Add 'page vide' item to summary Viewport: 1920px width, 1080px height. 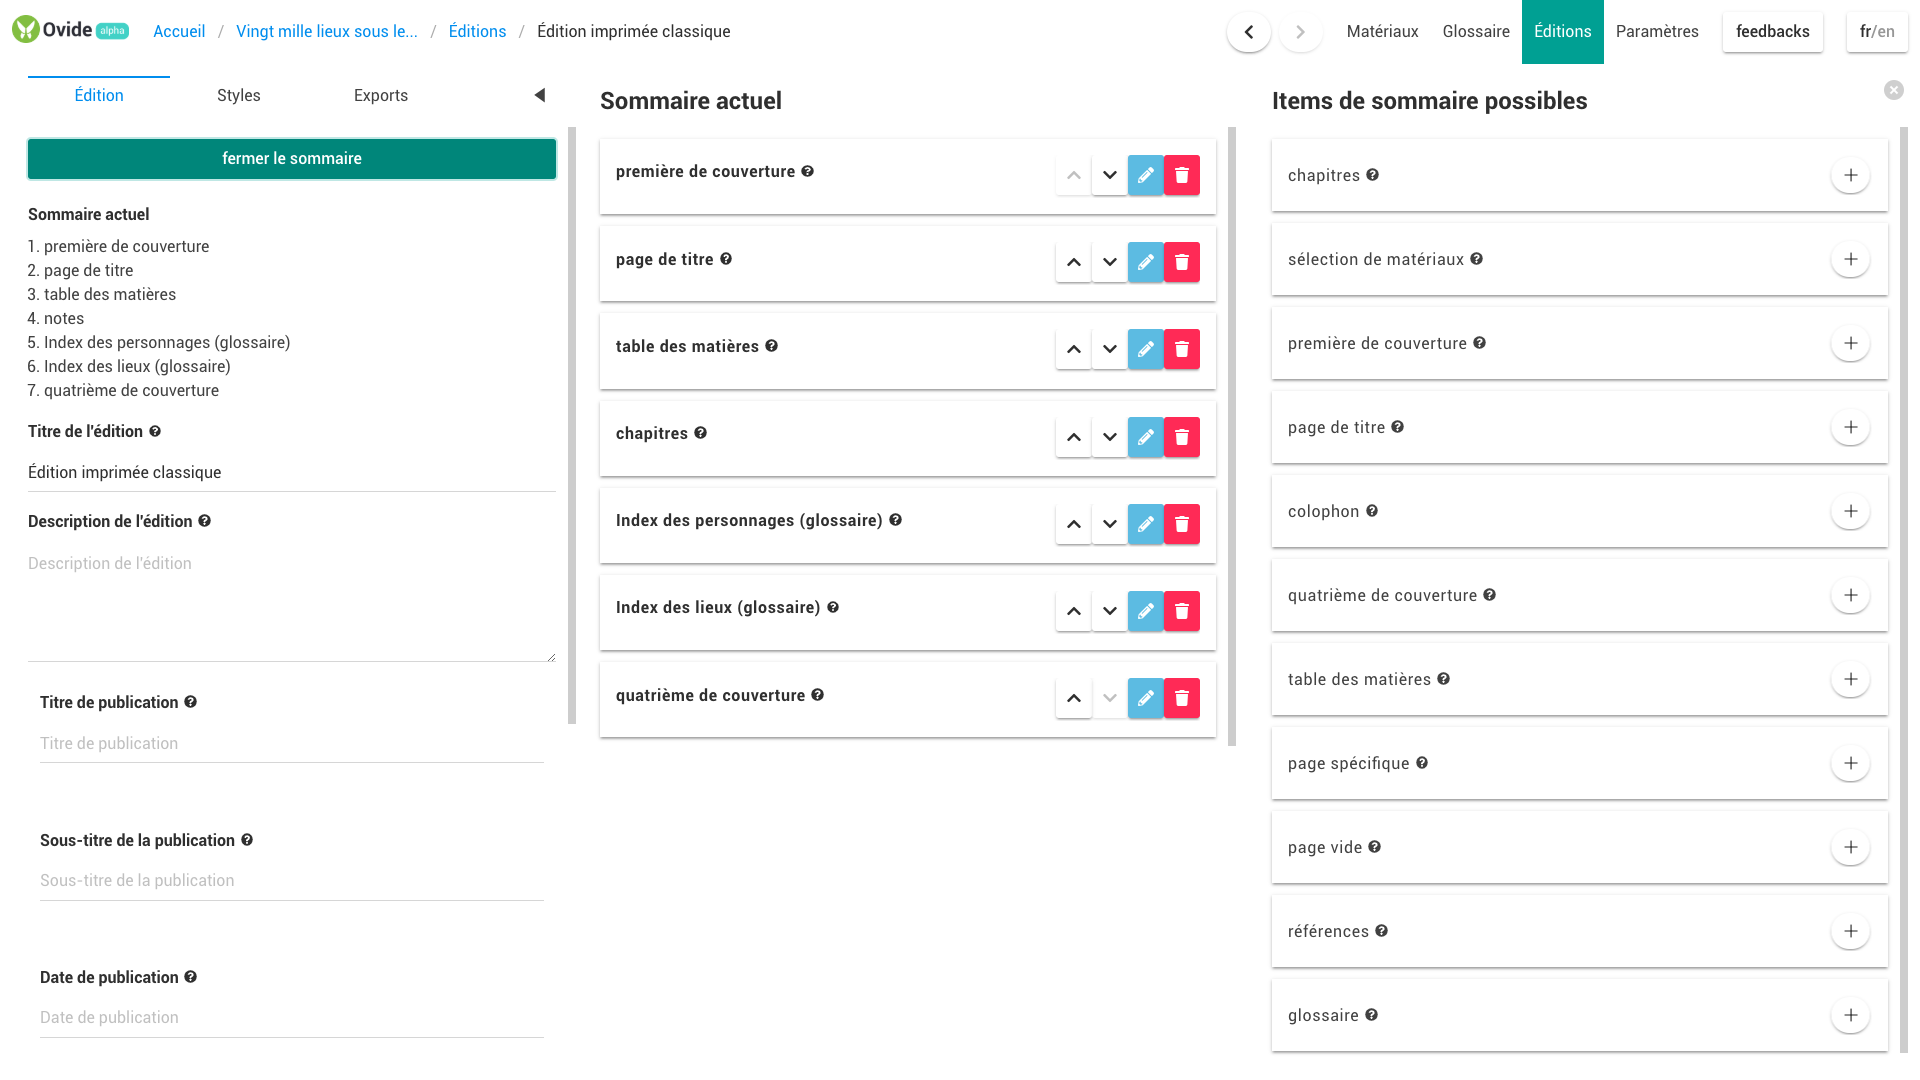click(x=1850, y=847)
